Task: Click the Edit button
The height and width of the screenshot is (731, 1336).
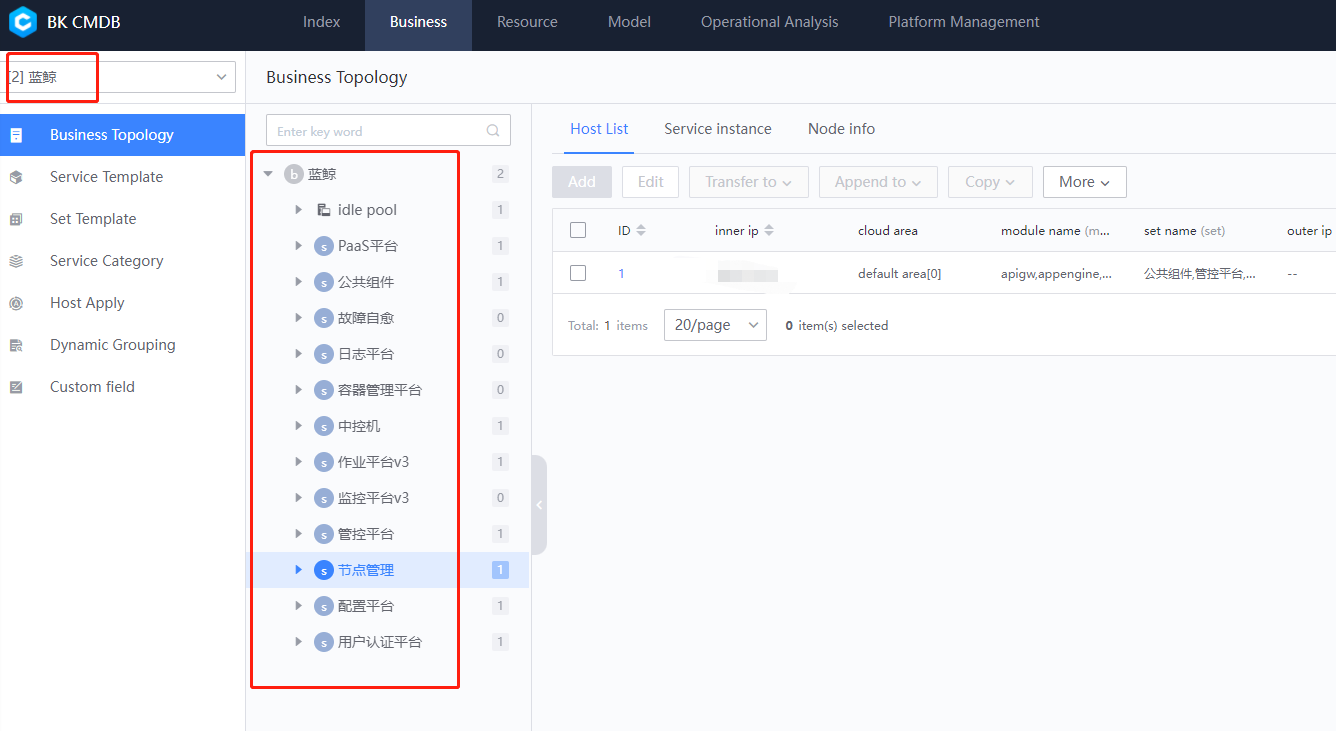Action: point(651,182)
